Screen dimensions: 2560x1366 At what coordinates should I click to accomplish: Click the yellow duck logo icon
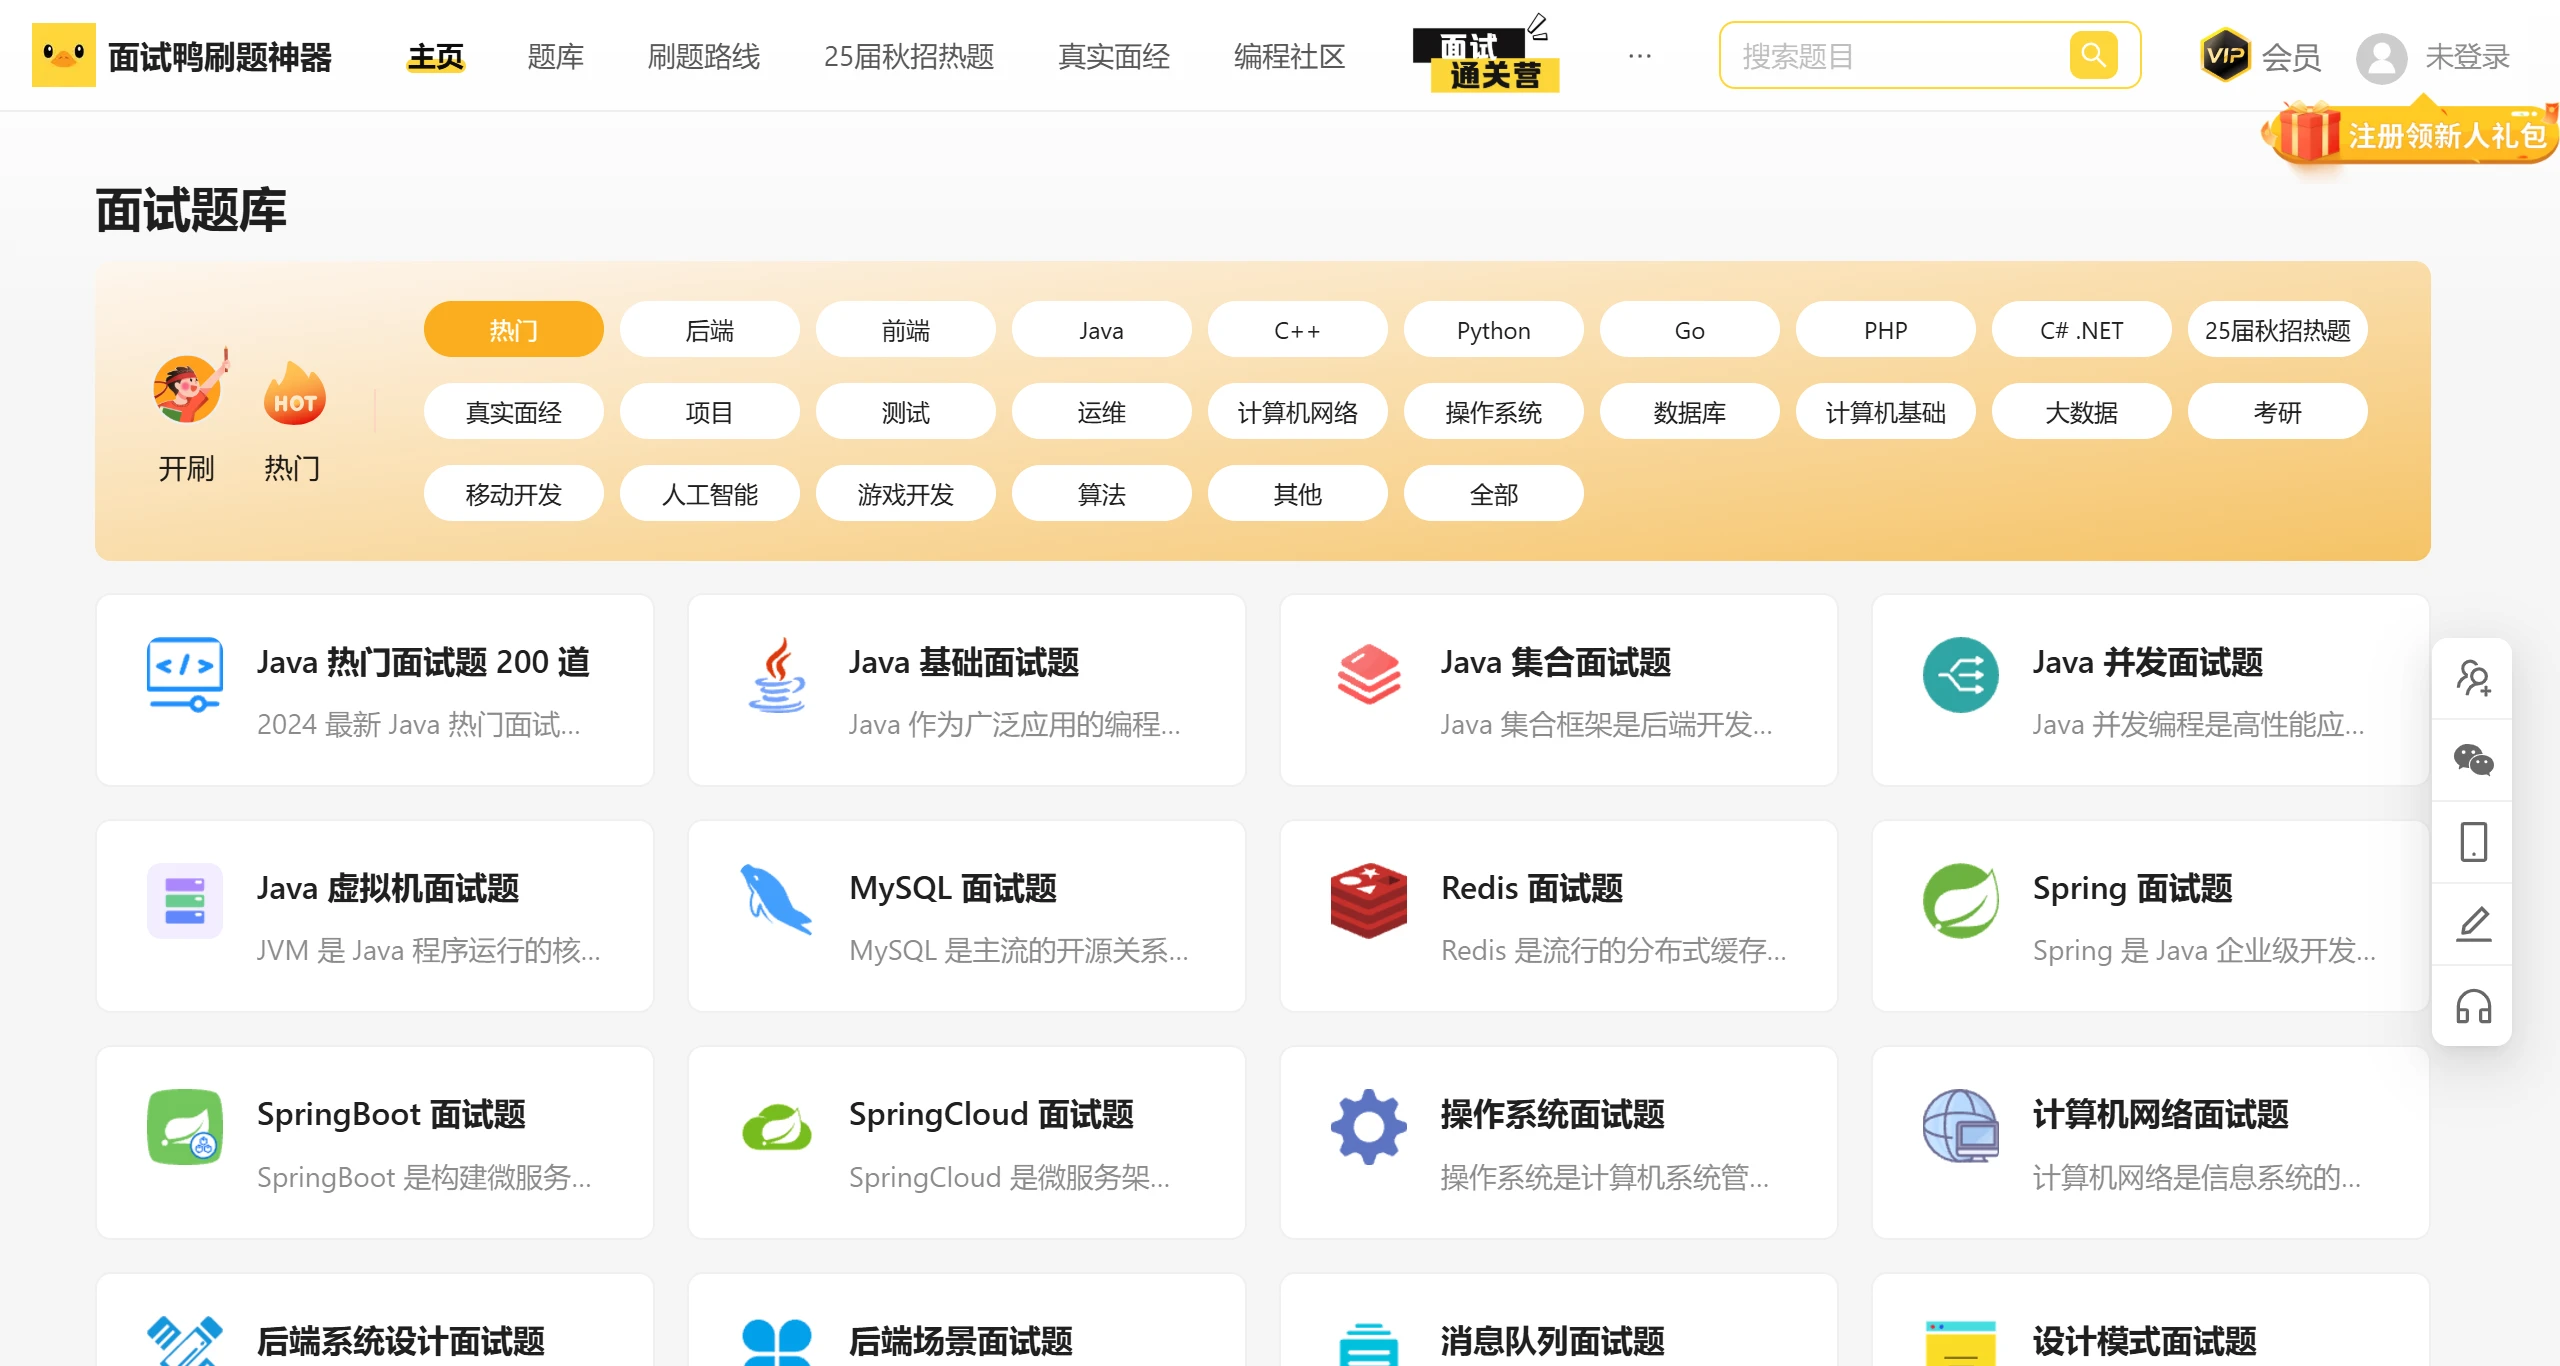[63, 55]
